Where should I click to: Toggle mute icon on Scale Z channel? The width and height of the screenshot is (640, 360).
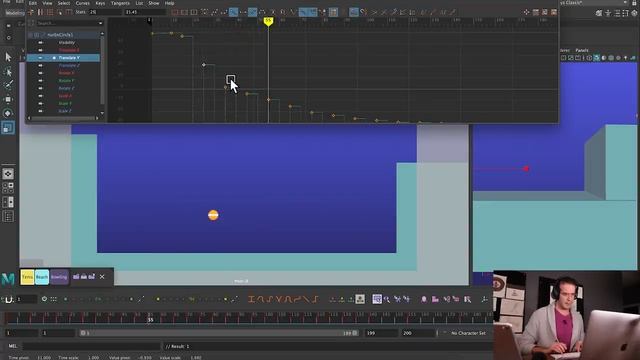tap(40, 111)
